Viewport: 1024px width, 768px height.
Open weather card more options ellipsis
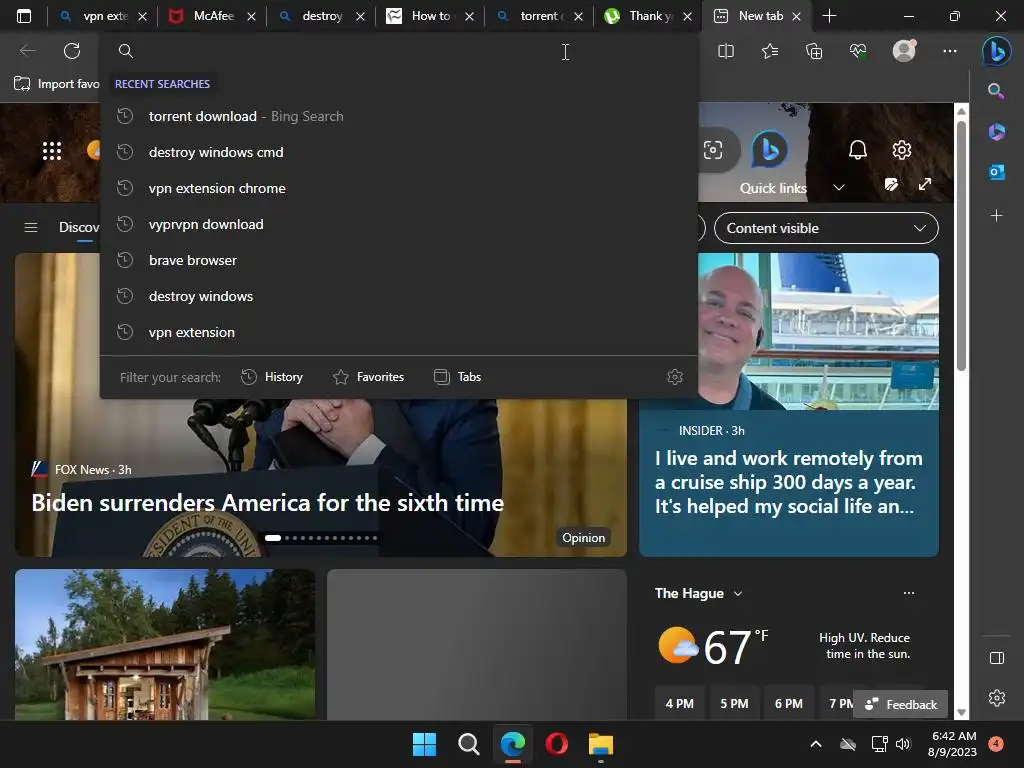coord(908,593)
